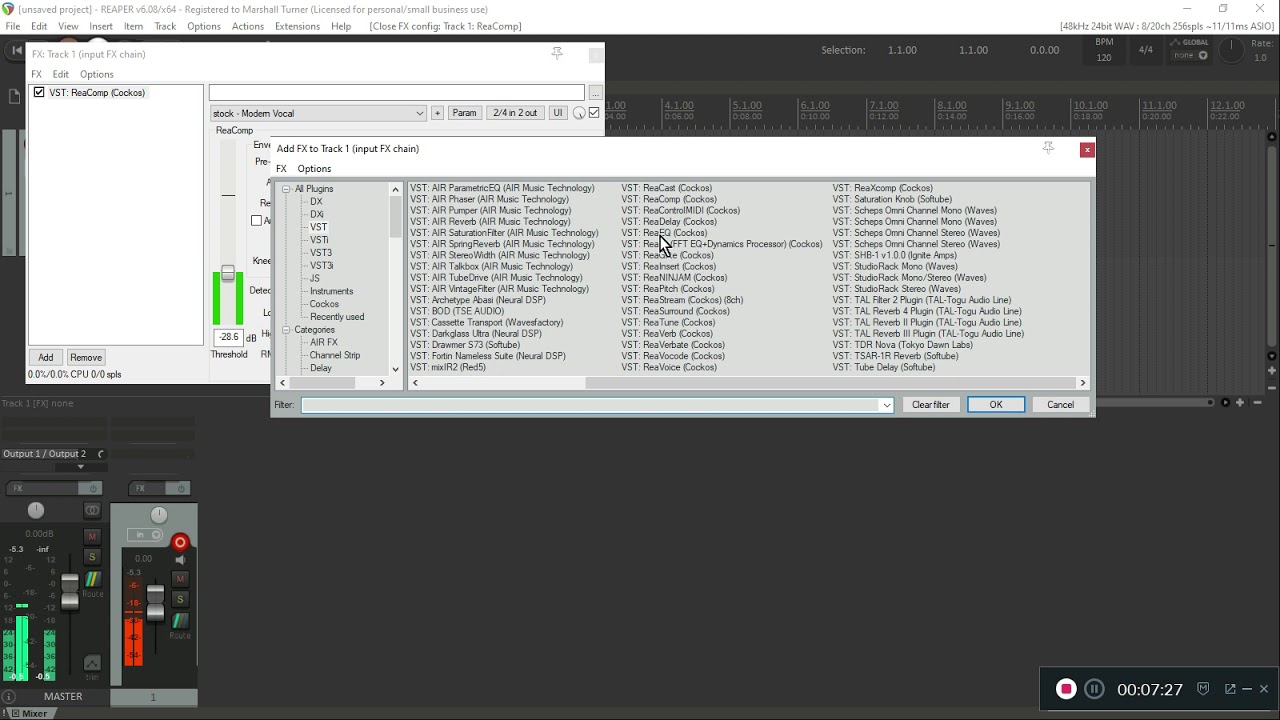The width and height of the screenshot is (1280, 720).
Task: Collapse the All Plugins tree node
Action: click(286, 189)
